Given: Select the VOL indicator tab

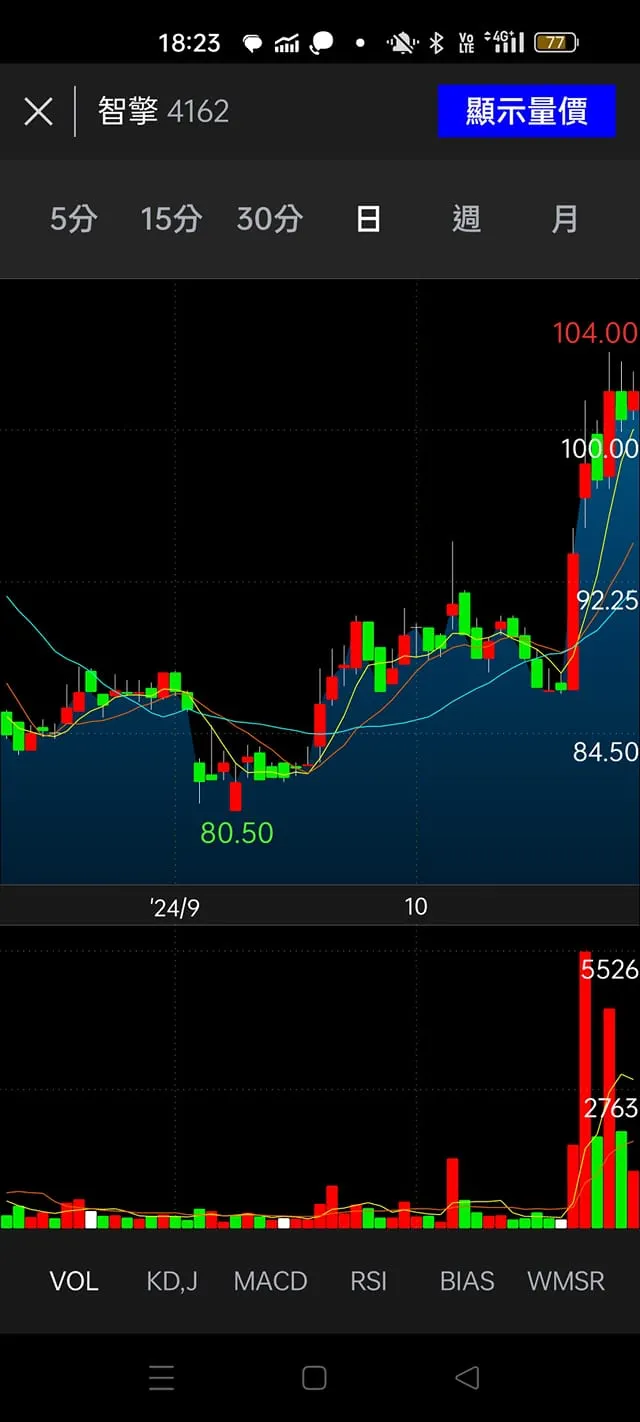Looking at the screenshot, I should coord(74,1281).
